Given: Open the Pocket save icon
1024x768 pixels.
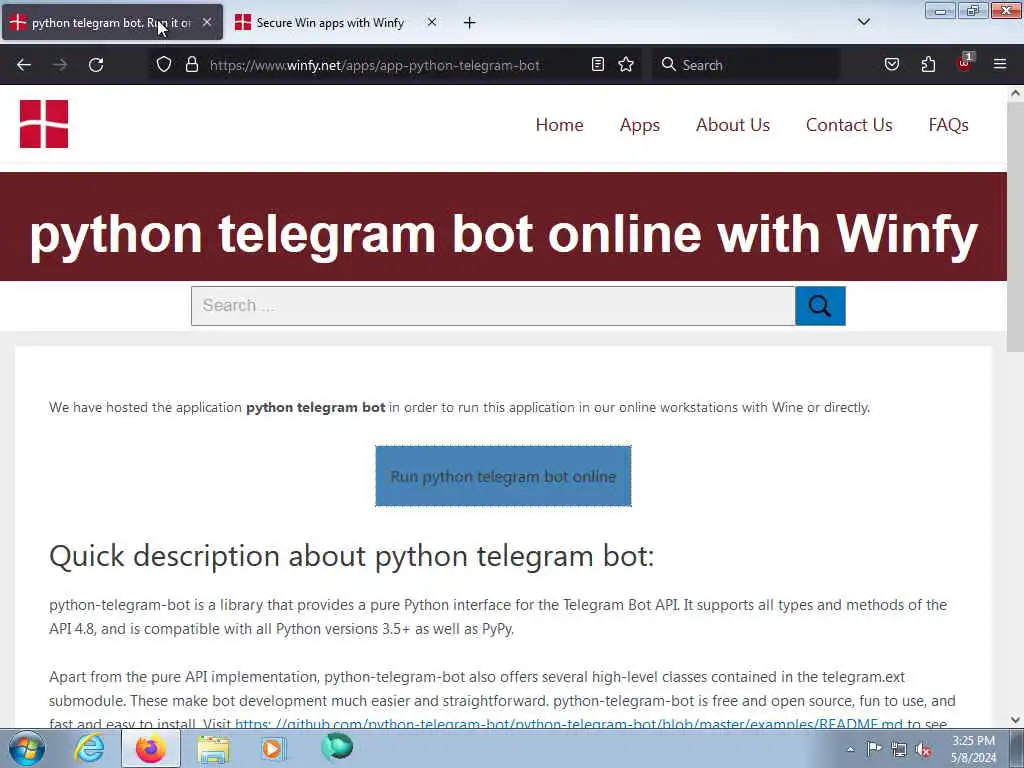Looking at the screenshot, I should tap(891, 64).
